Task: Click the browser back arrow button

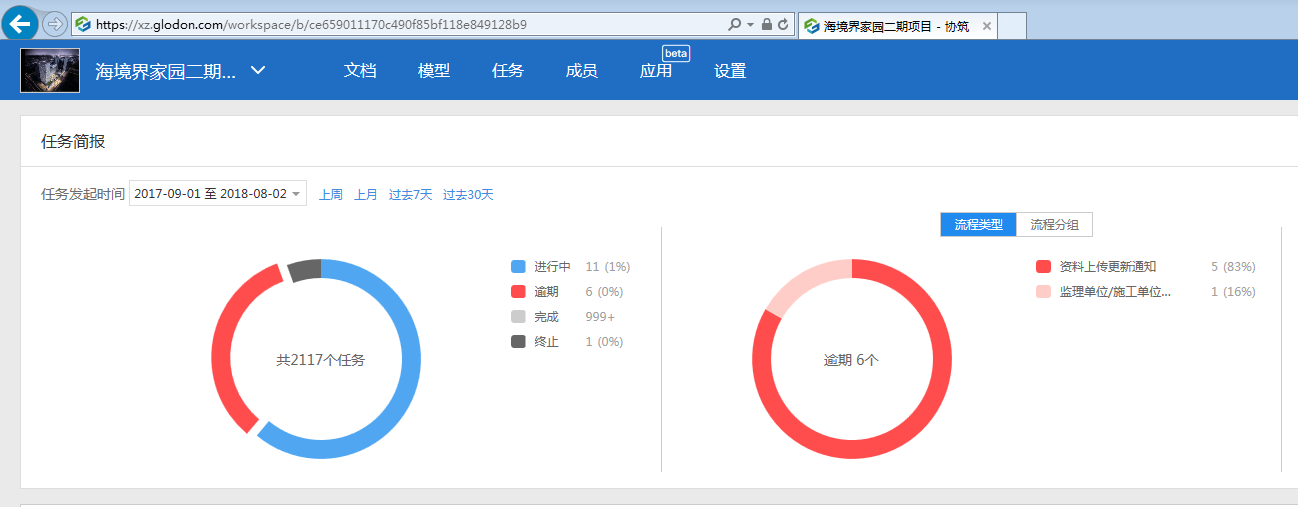Action: tap(20, 22)
